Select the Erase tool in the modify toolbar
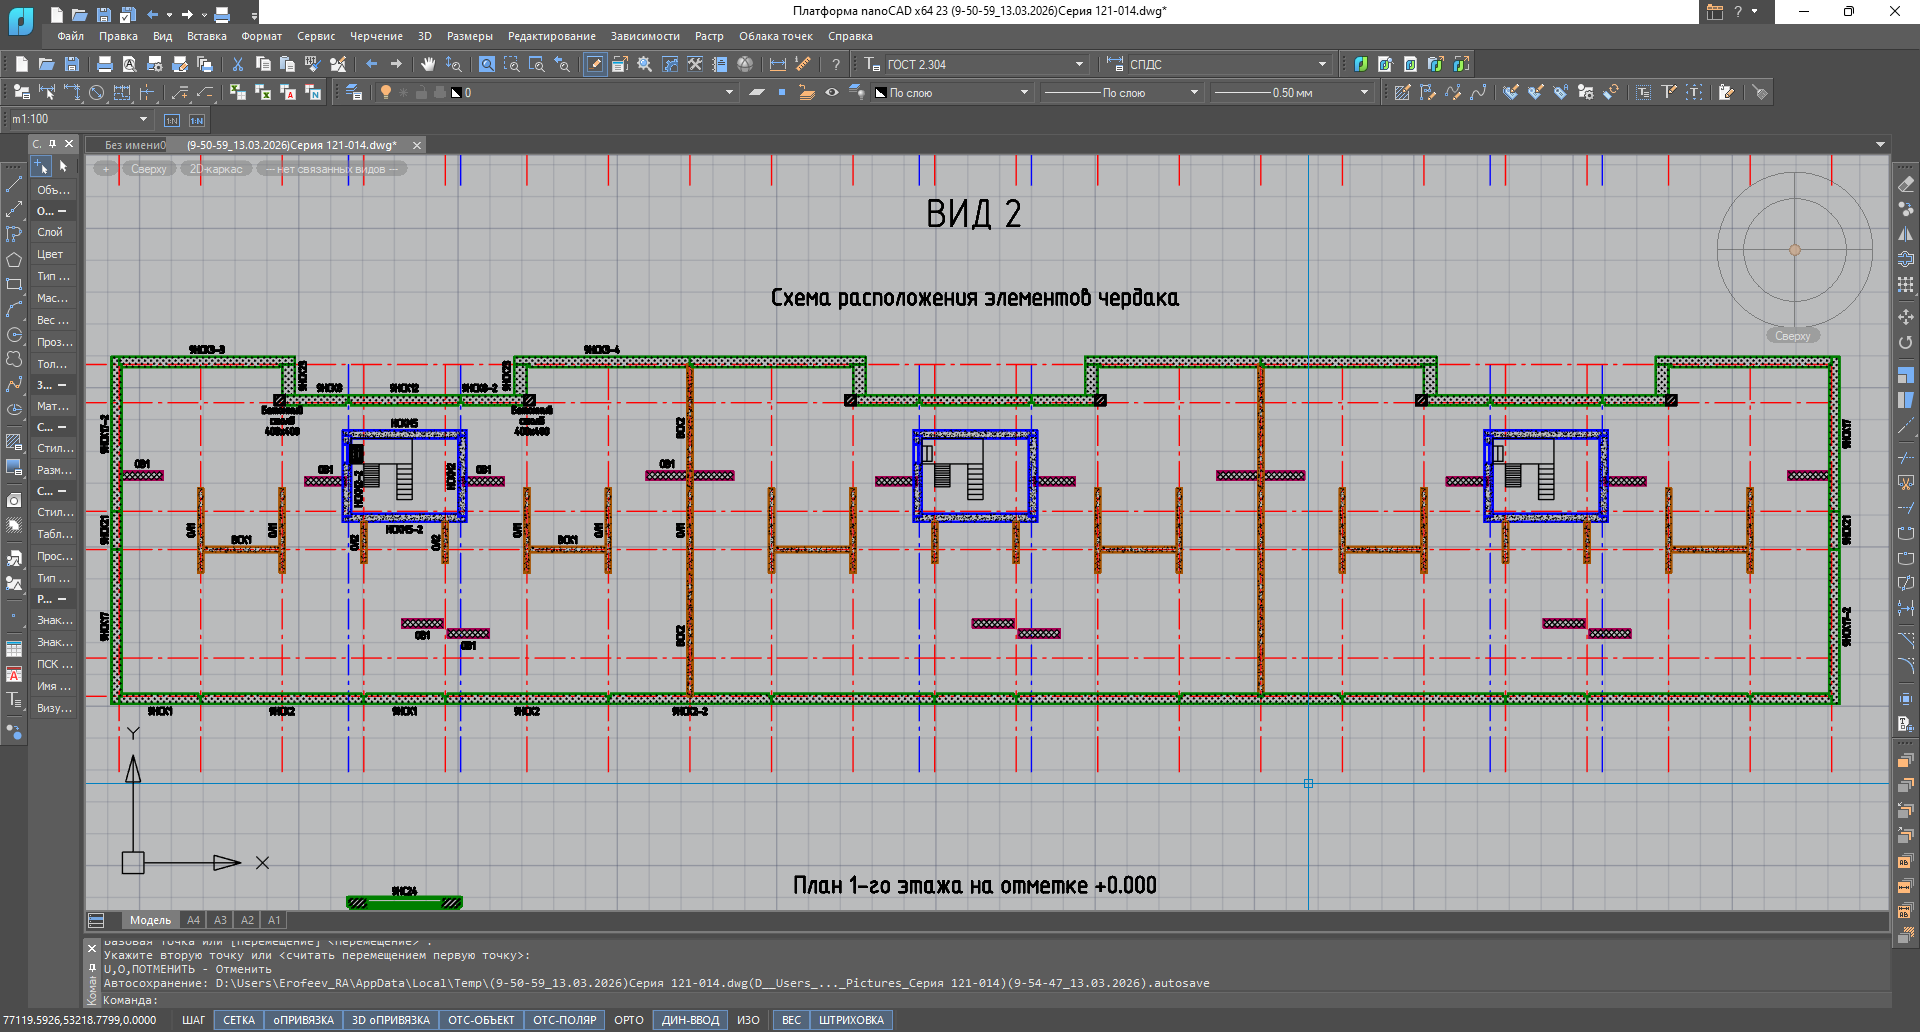This screenshot has width=1920, height=1032. point(1906,185)
